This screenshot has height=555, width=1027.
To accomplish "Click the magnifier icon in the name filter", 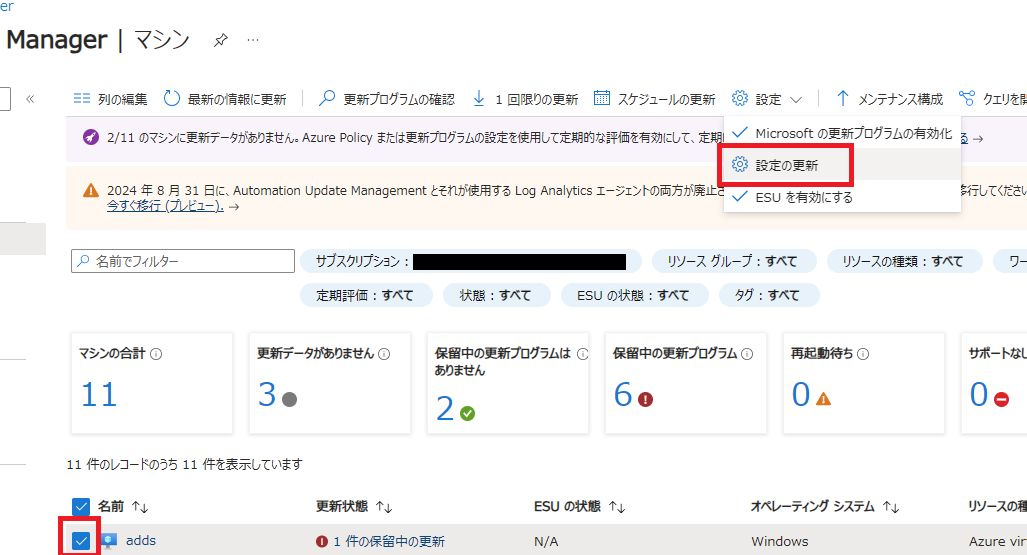I will tap(83, 261).
